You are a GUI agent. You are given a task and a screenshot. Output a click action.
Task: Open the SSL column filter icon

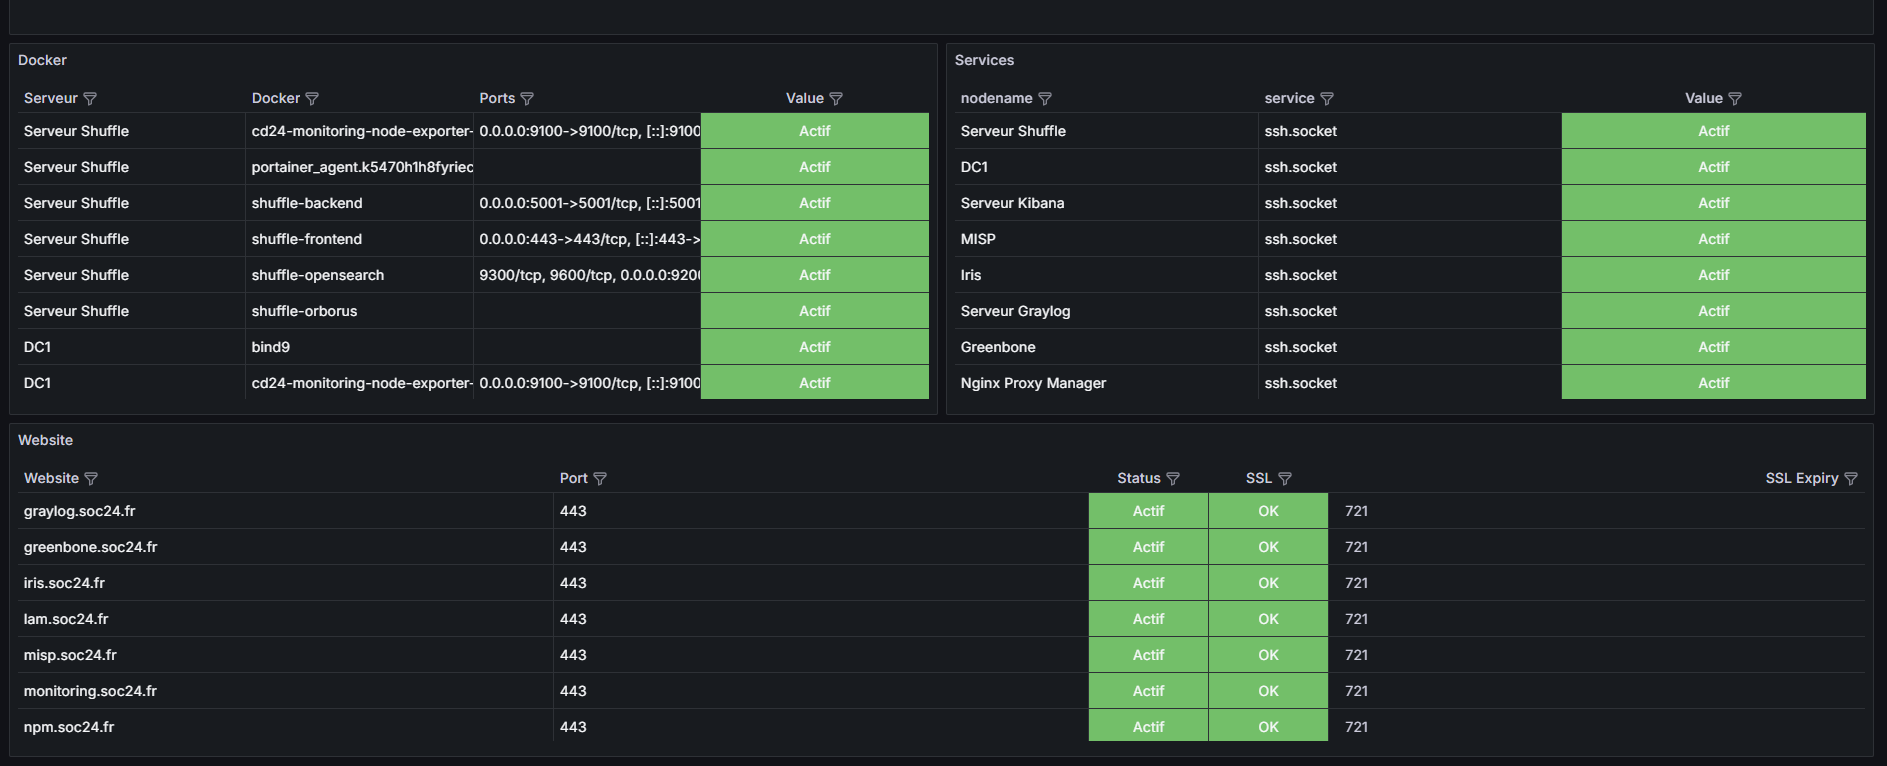point(1285,478)
